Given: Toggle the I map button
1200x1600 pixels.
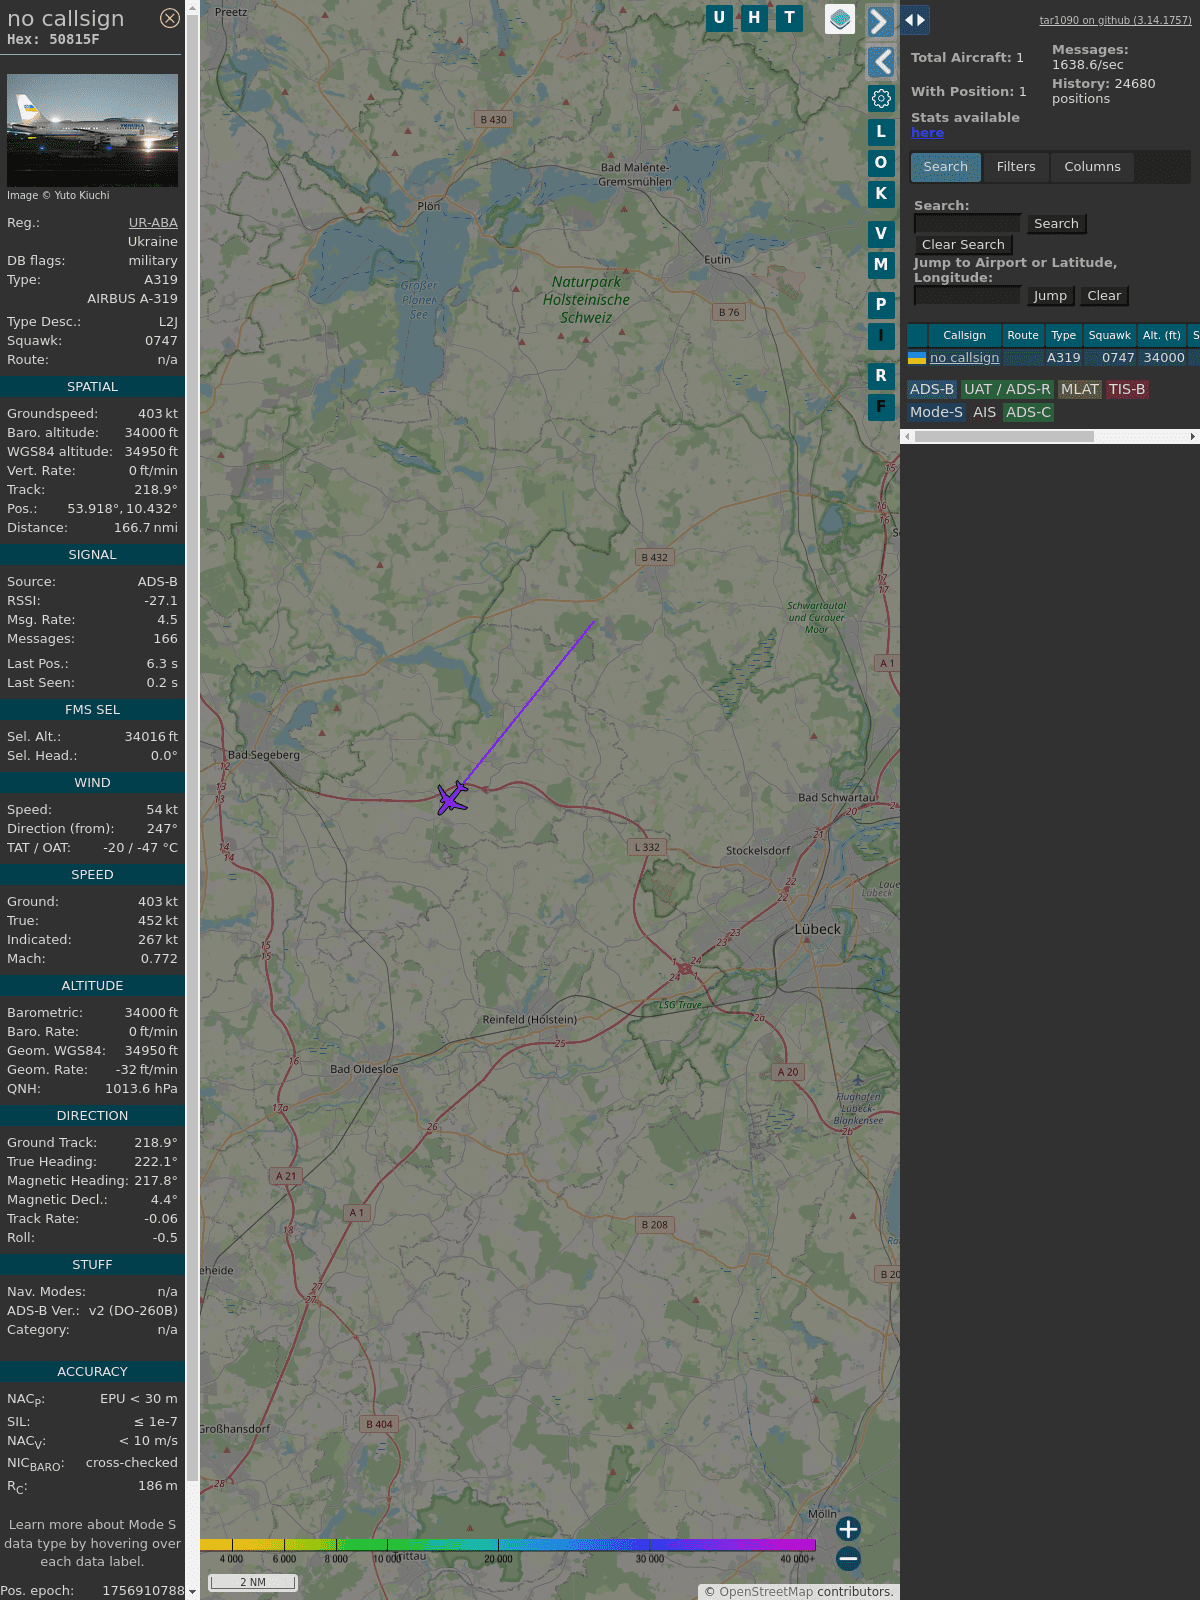Looking at the screenshot, I should point(881,336).
